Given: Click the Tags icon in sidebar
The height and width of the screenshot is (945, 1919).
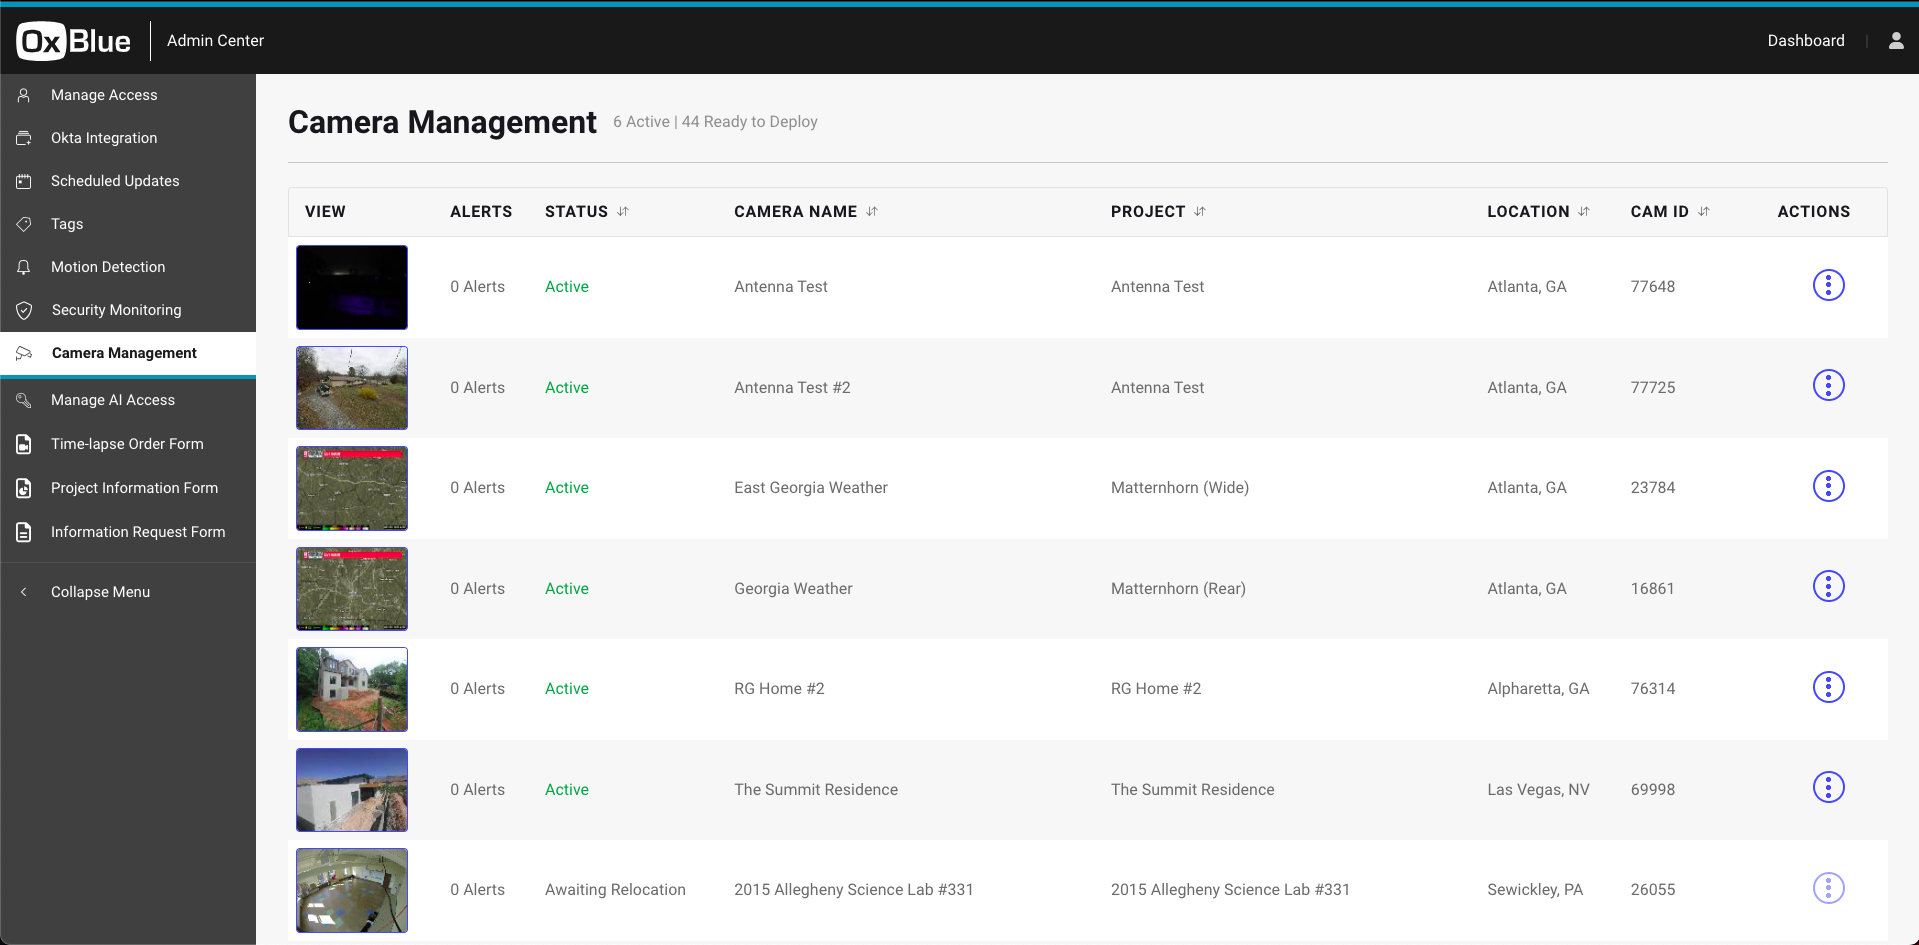Looking at the screenshot, I should (x=24, y=224).
